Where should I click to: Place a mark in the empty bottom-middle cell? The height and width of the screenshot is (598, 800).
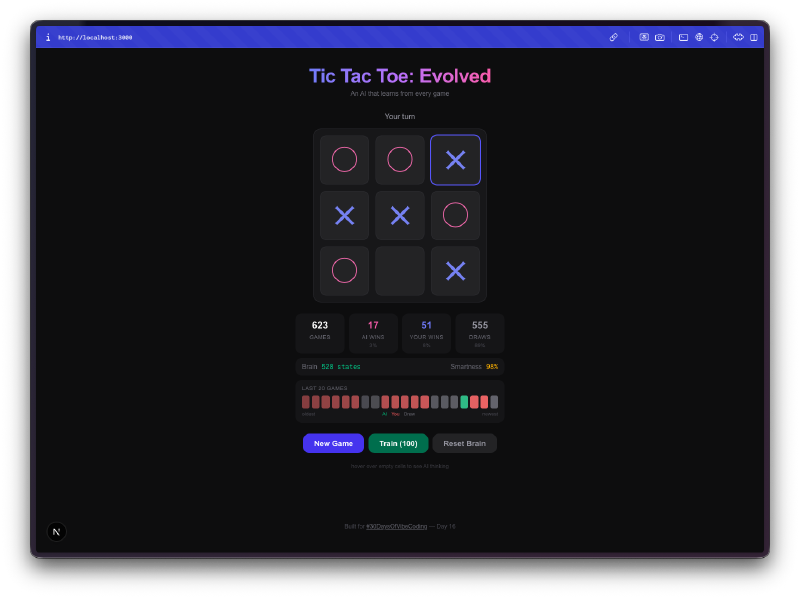(400, 271)
